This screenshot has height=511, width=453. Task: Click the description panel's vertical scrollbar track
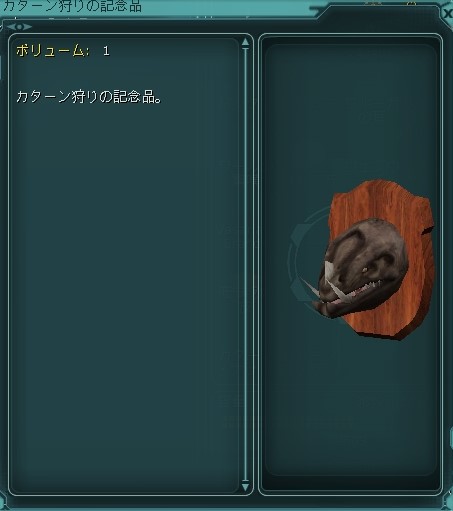click(x=246, y=264)
